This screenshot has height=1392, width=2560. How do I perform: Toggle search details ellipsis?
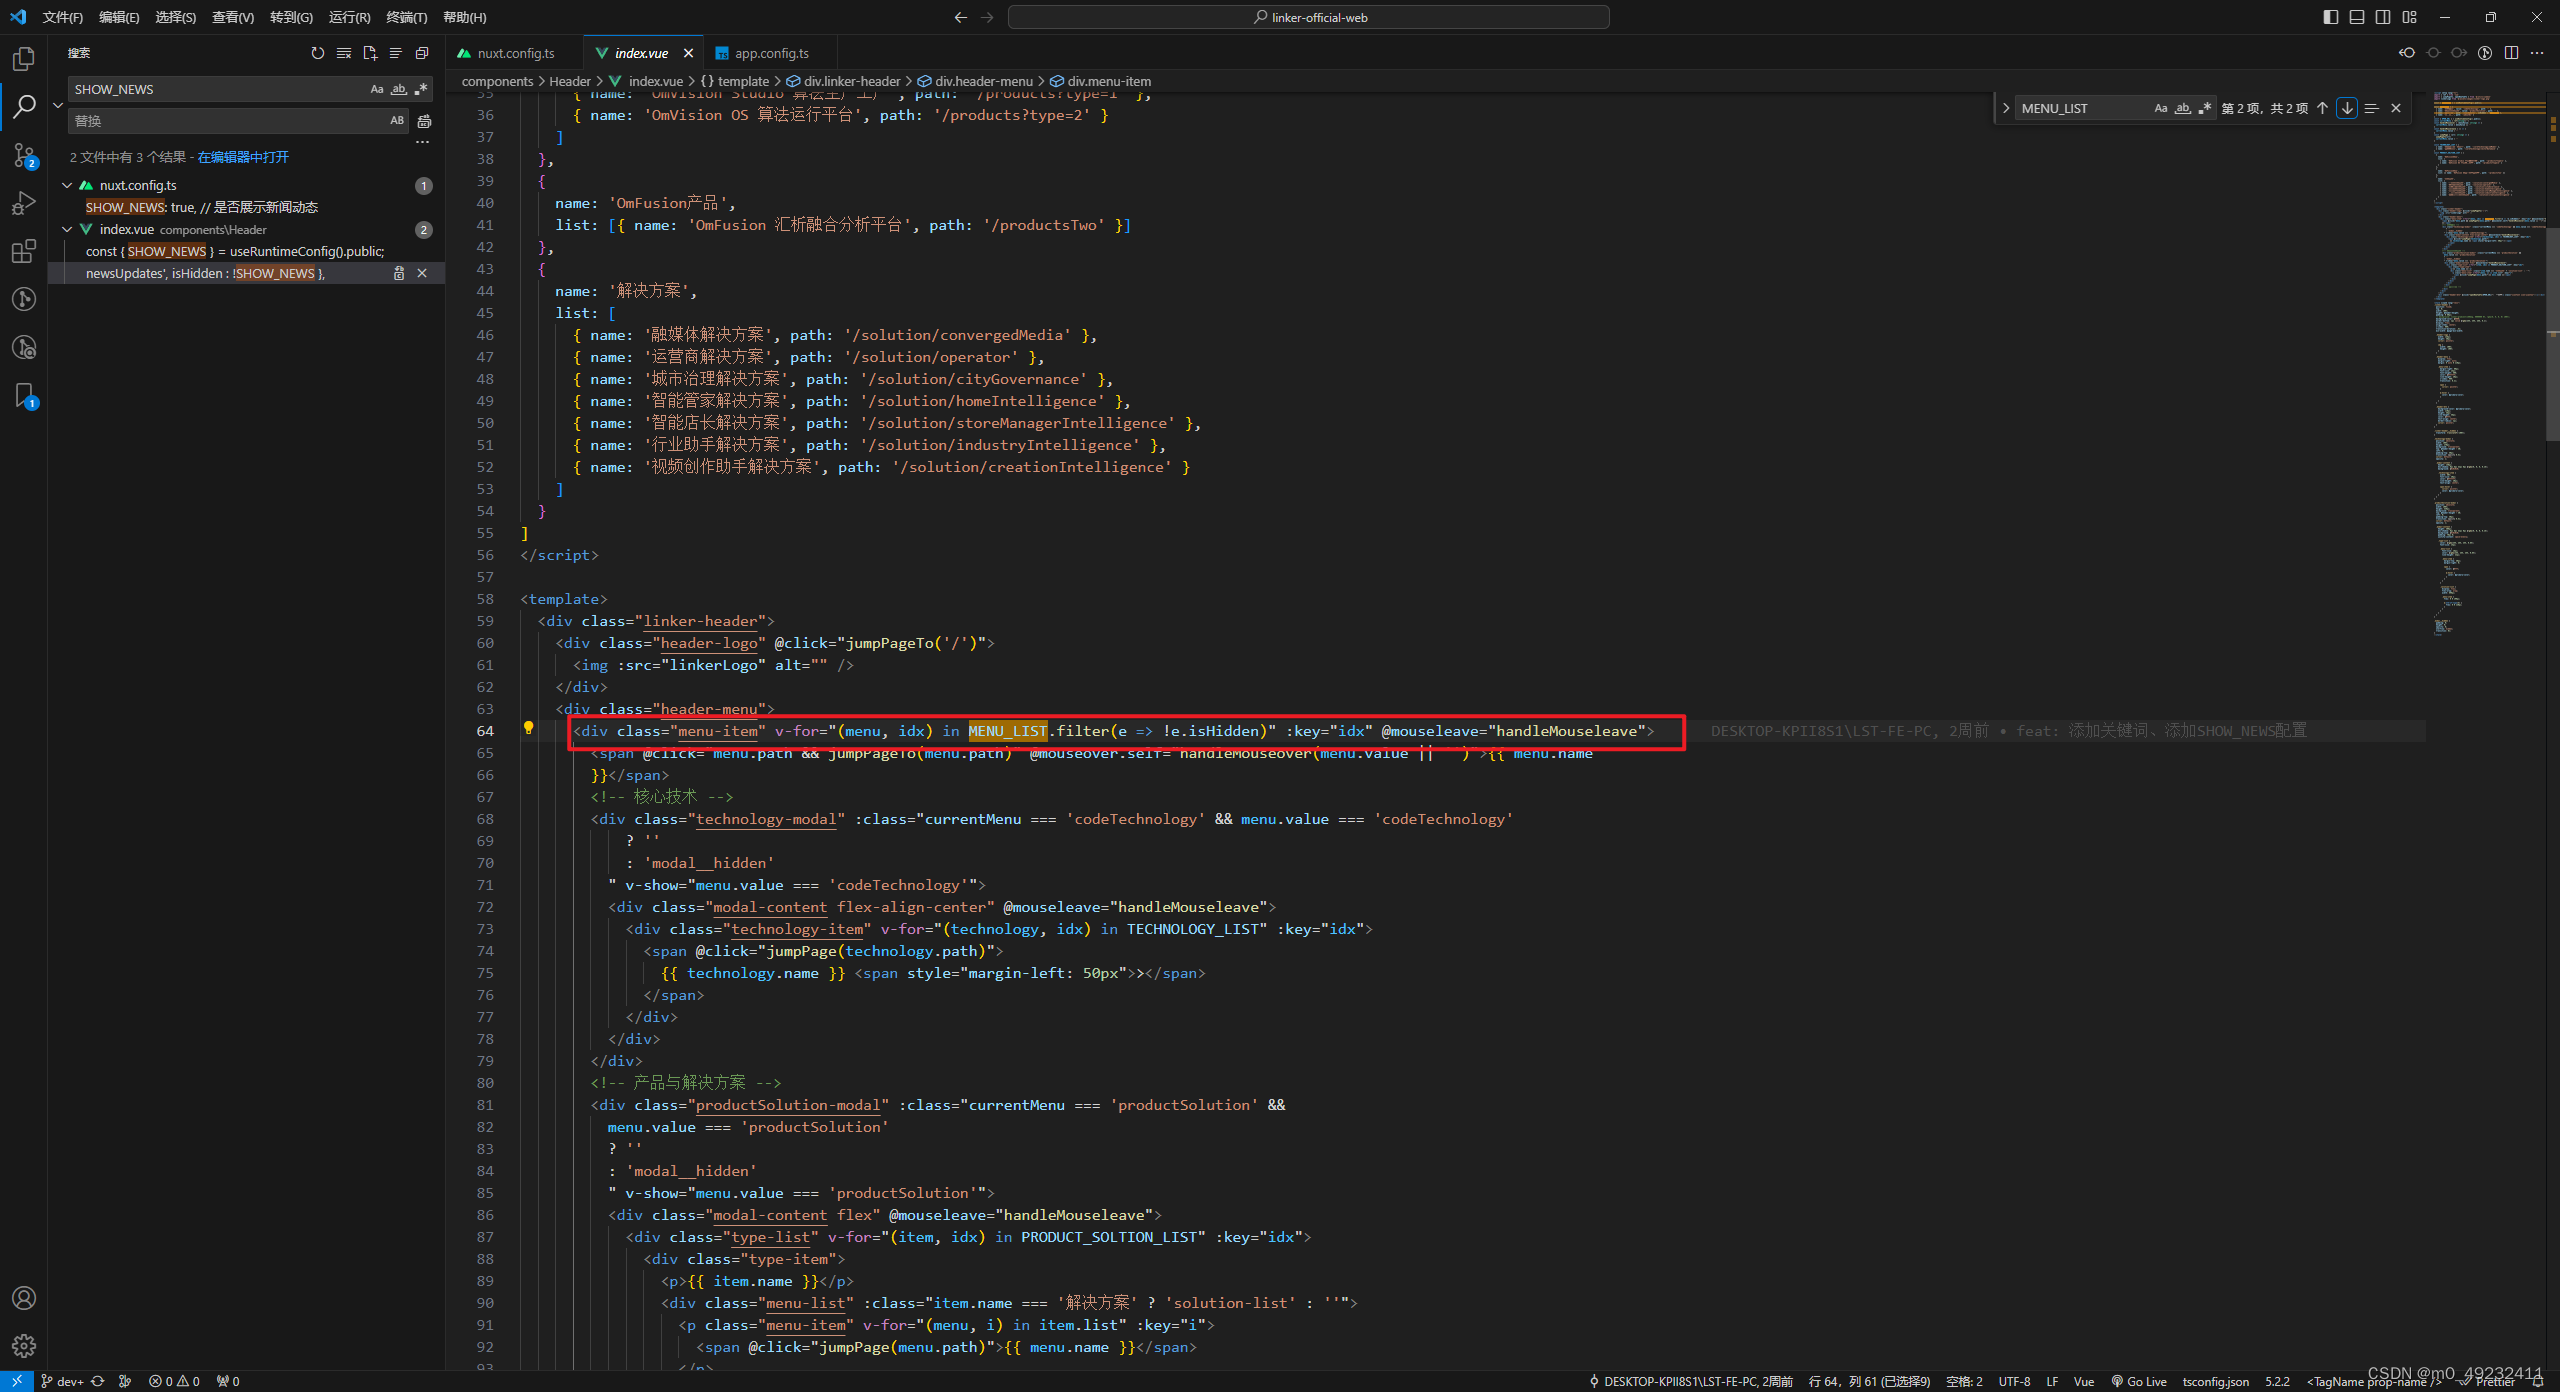pos(422,143)
